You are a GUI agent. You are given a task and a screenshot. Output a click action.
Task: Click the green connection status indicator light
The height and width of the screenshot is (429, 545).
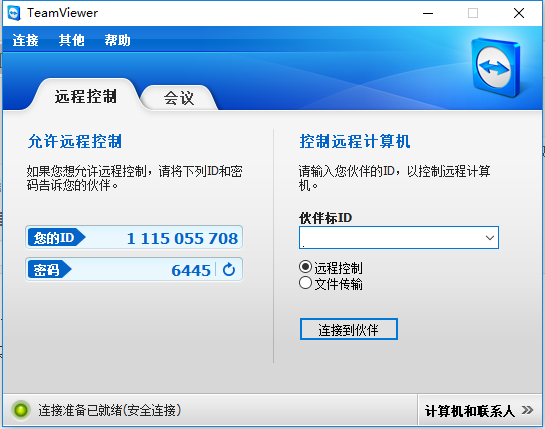[21, 410]
